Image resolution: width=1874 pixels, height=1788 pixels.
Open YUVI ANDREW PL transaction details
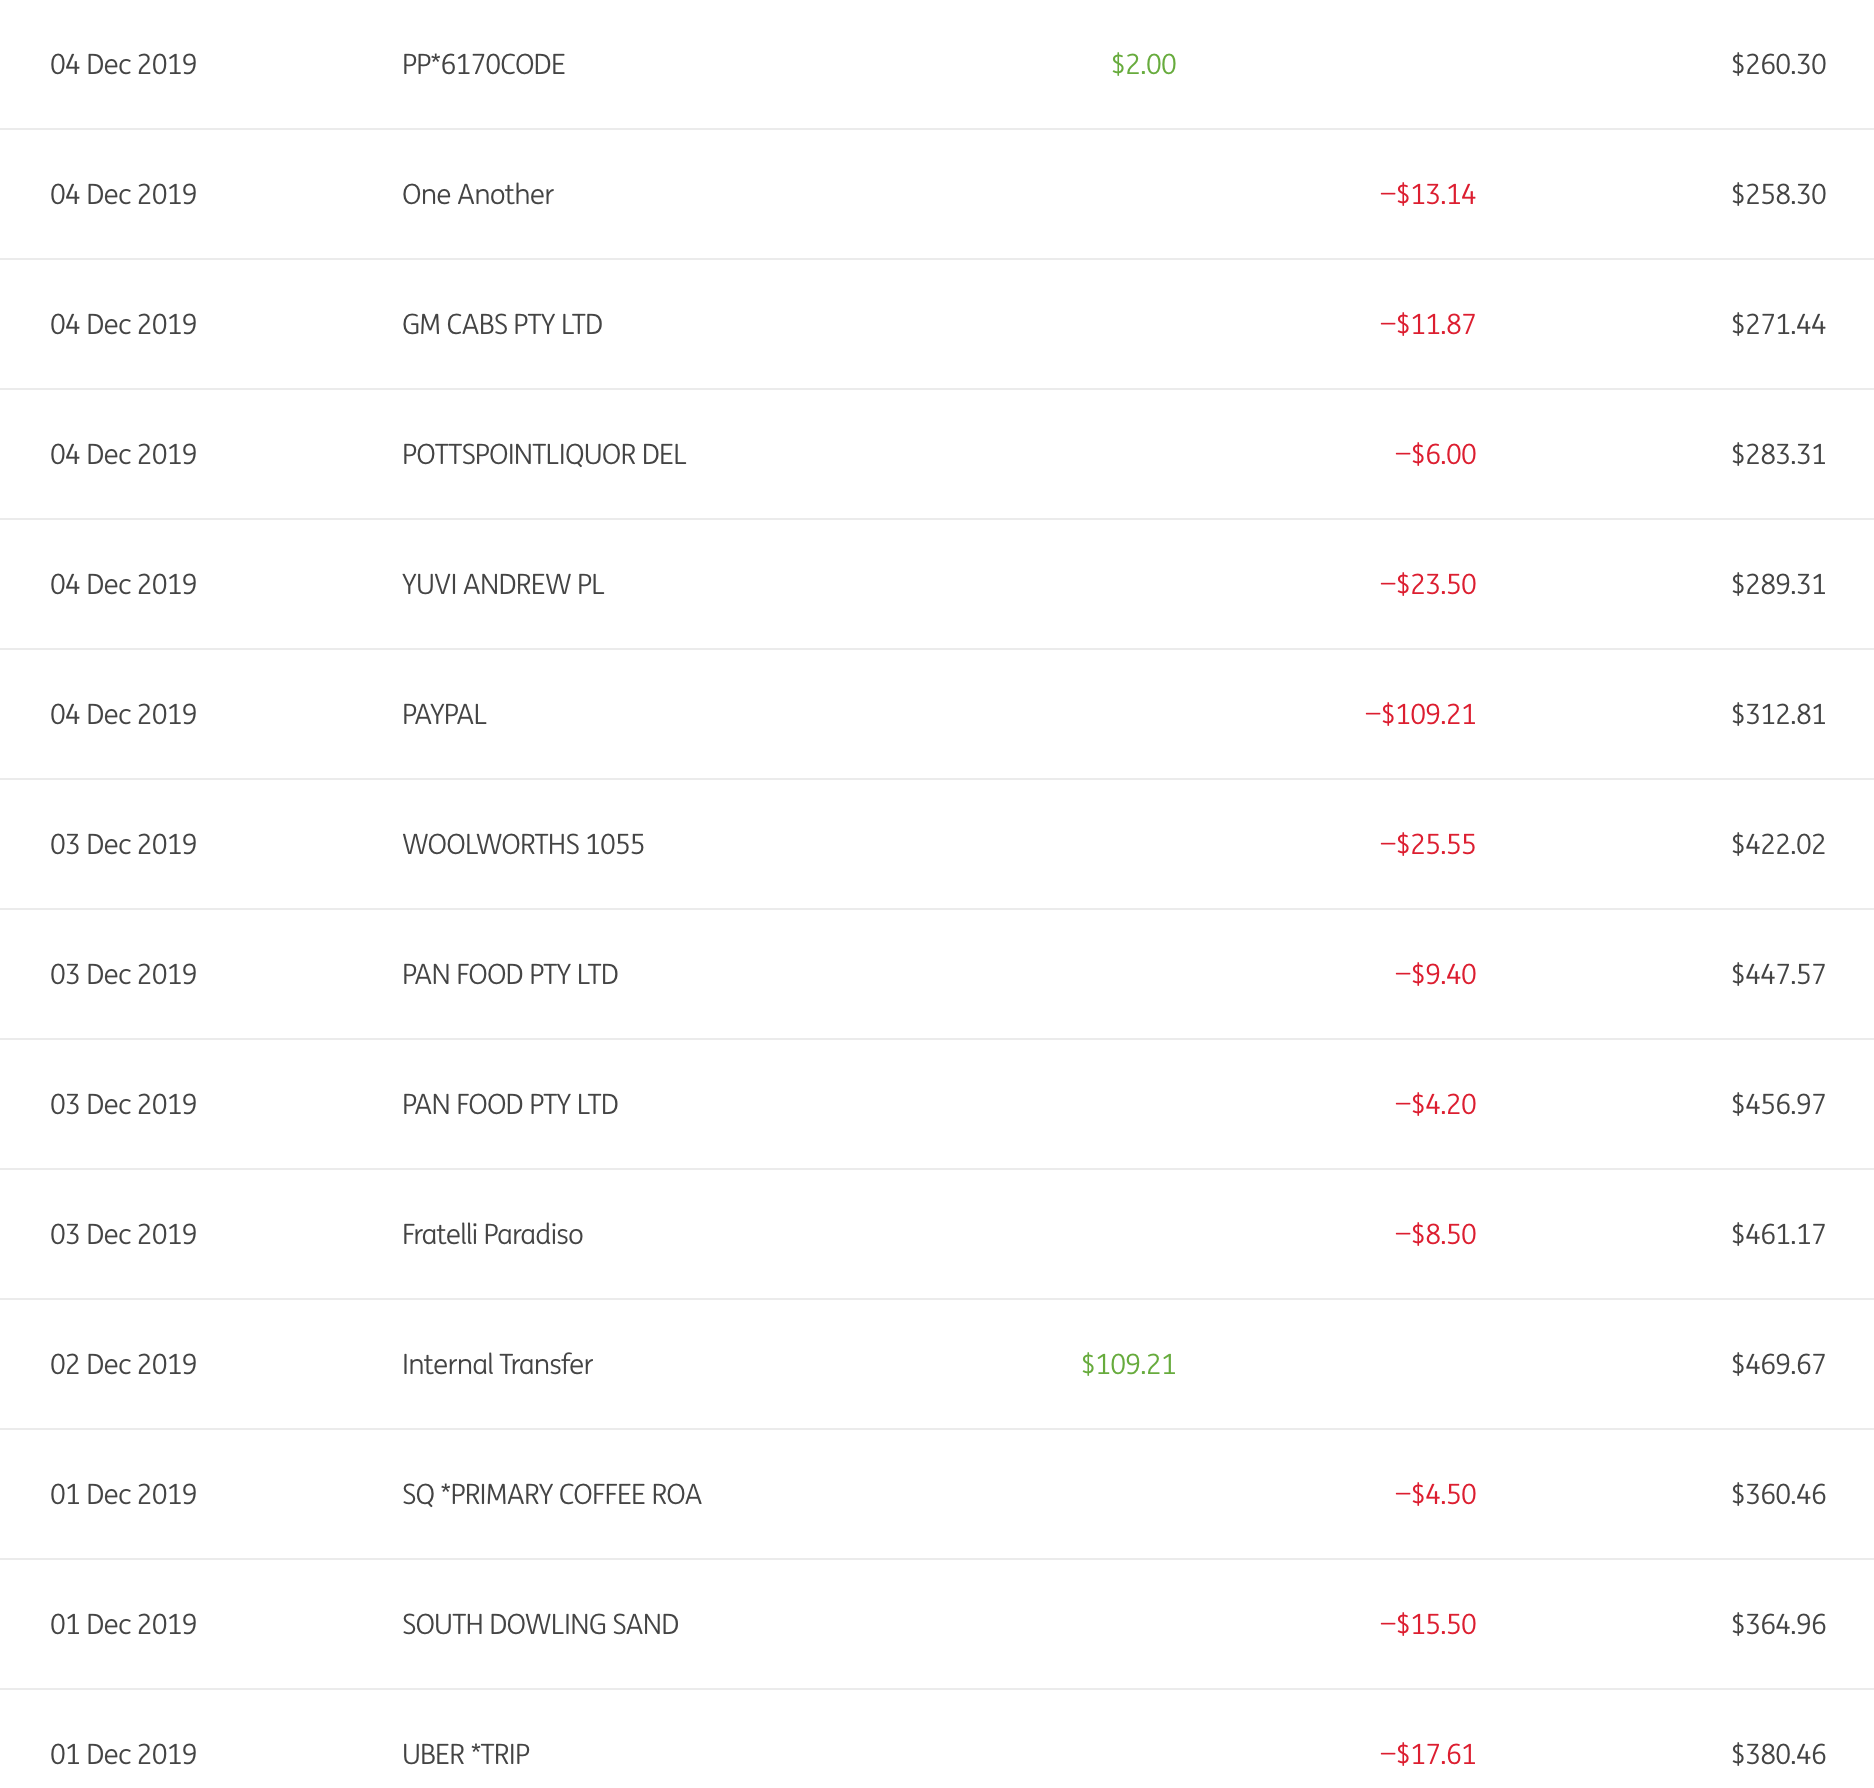pos(502,585)
